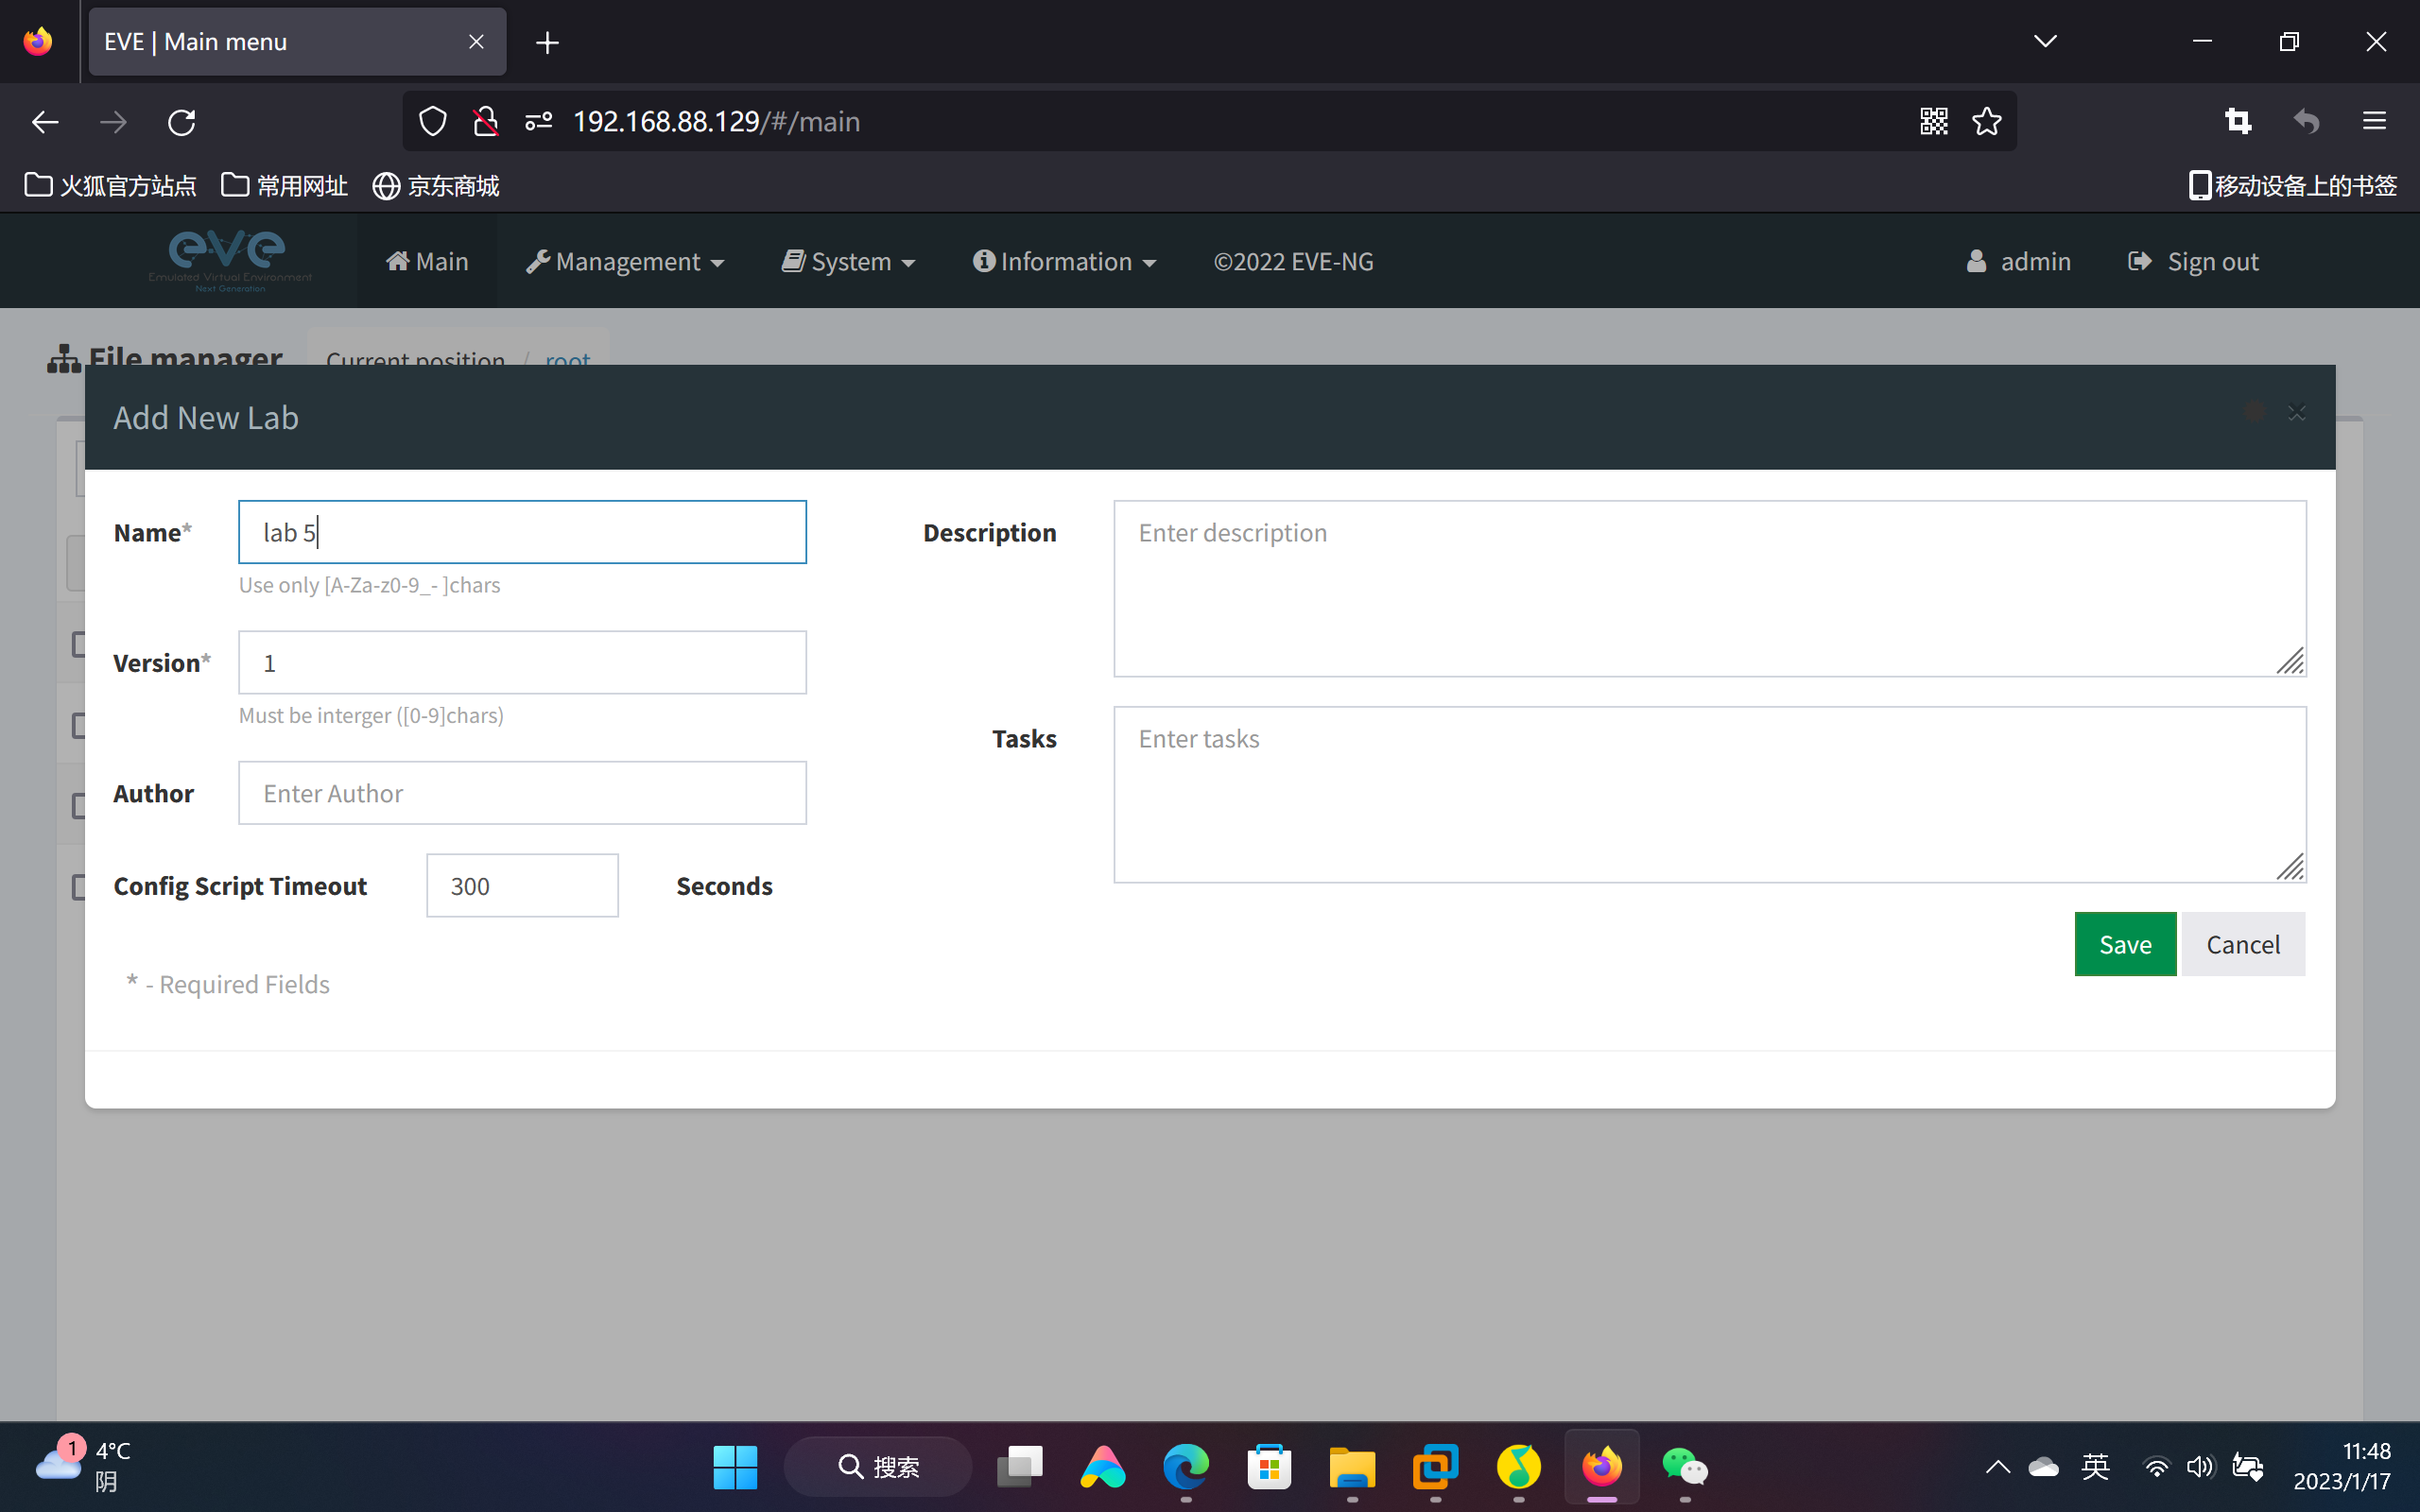Click the site permissions icon in address bar
Image resolution: width=2420 pixels, height=1512 pixels.
pyautogui.click(x=538, y=121)
